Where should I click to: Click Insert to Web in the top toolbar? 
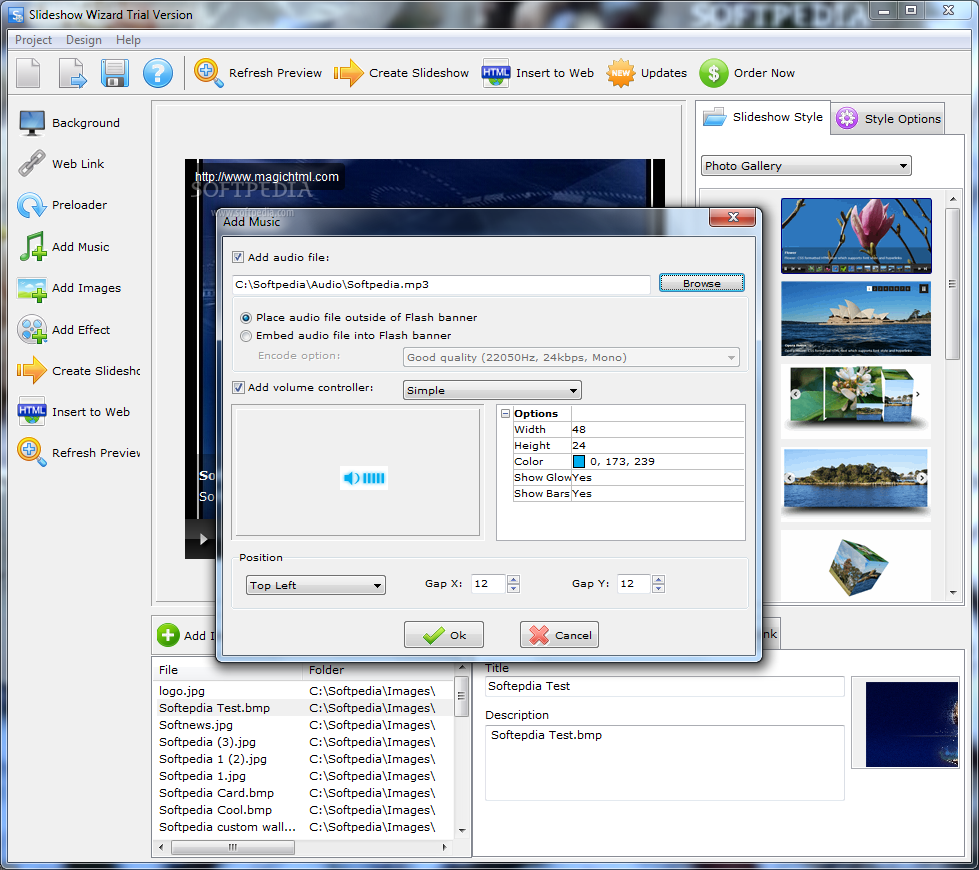pyautogui.click(x=538, y=73)
